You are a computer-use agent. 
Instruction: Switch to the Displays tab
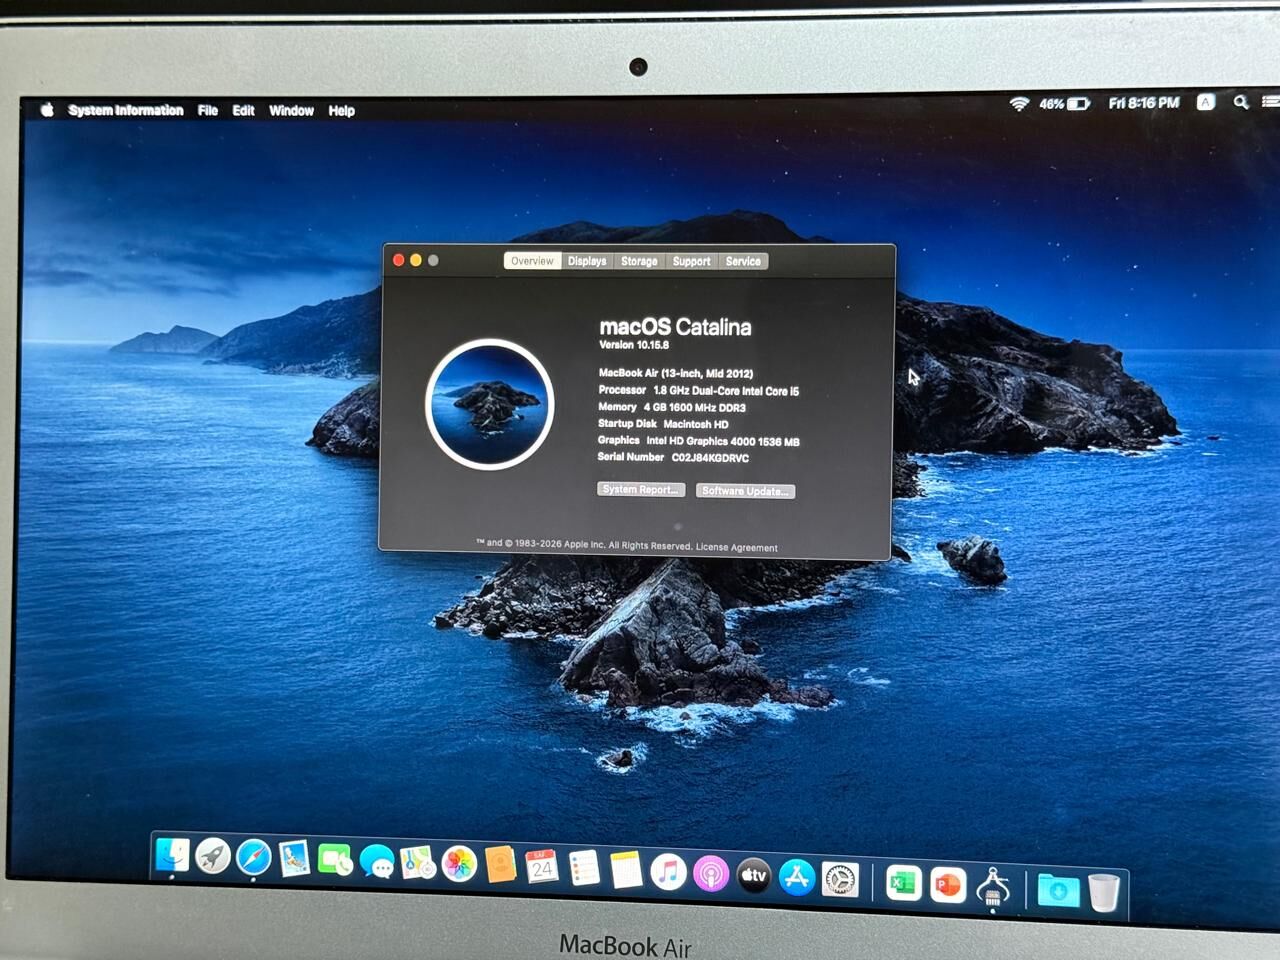pyautogui.click(x=587, y=261)
